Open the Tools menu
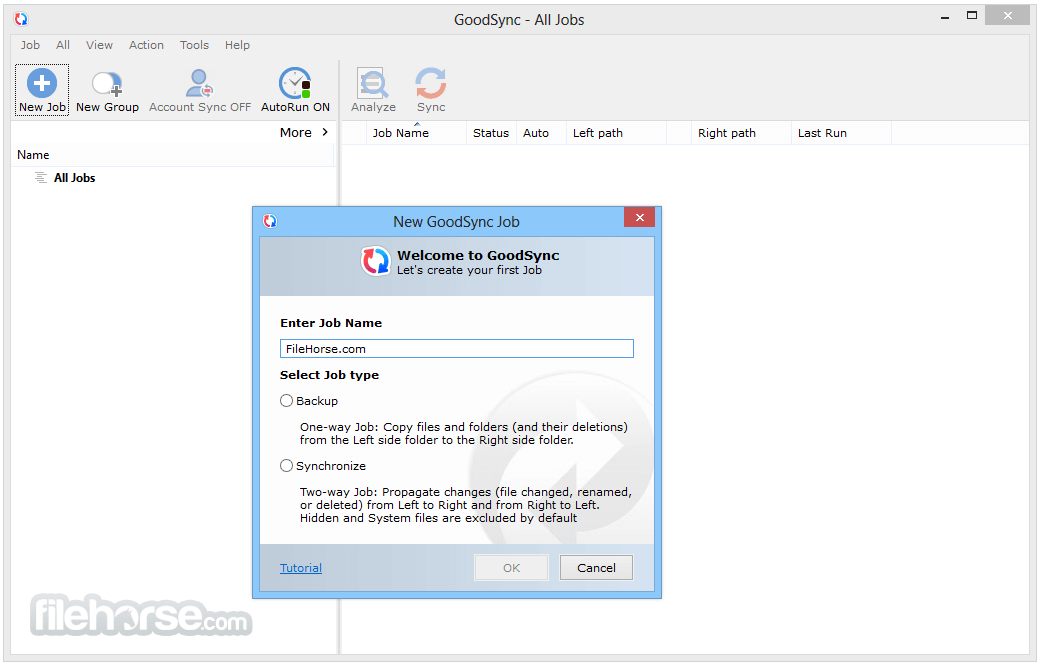The image size is (1042, 666). [x=194, y=45]
